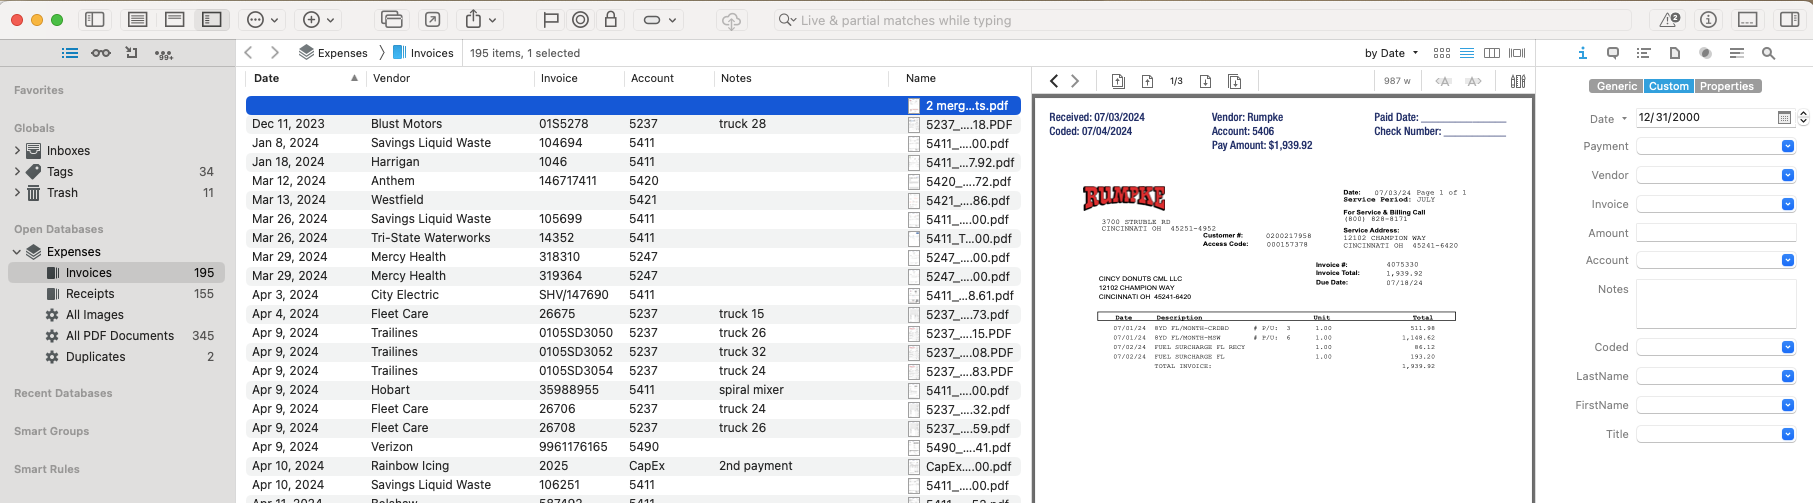Open the search inspector magnifier icon
The height and width of the screenshot is (503, 1813).
[x=1768, y=53]
